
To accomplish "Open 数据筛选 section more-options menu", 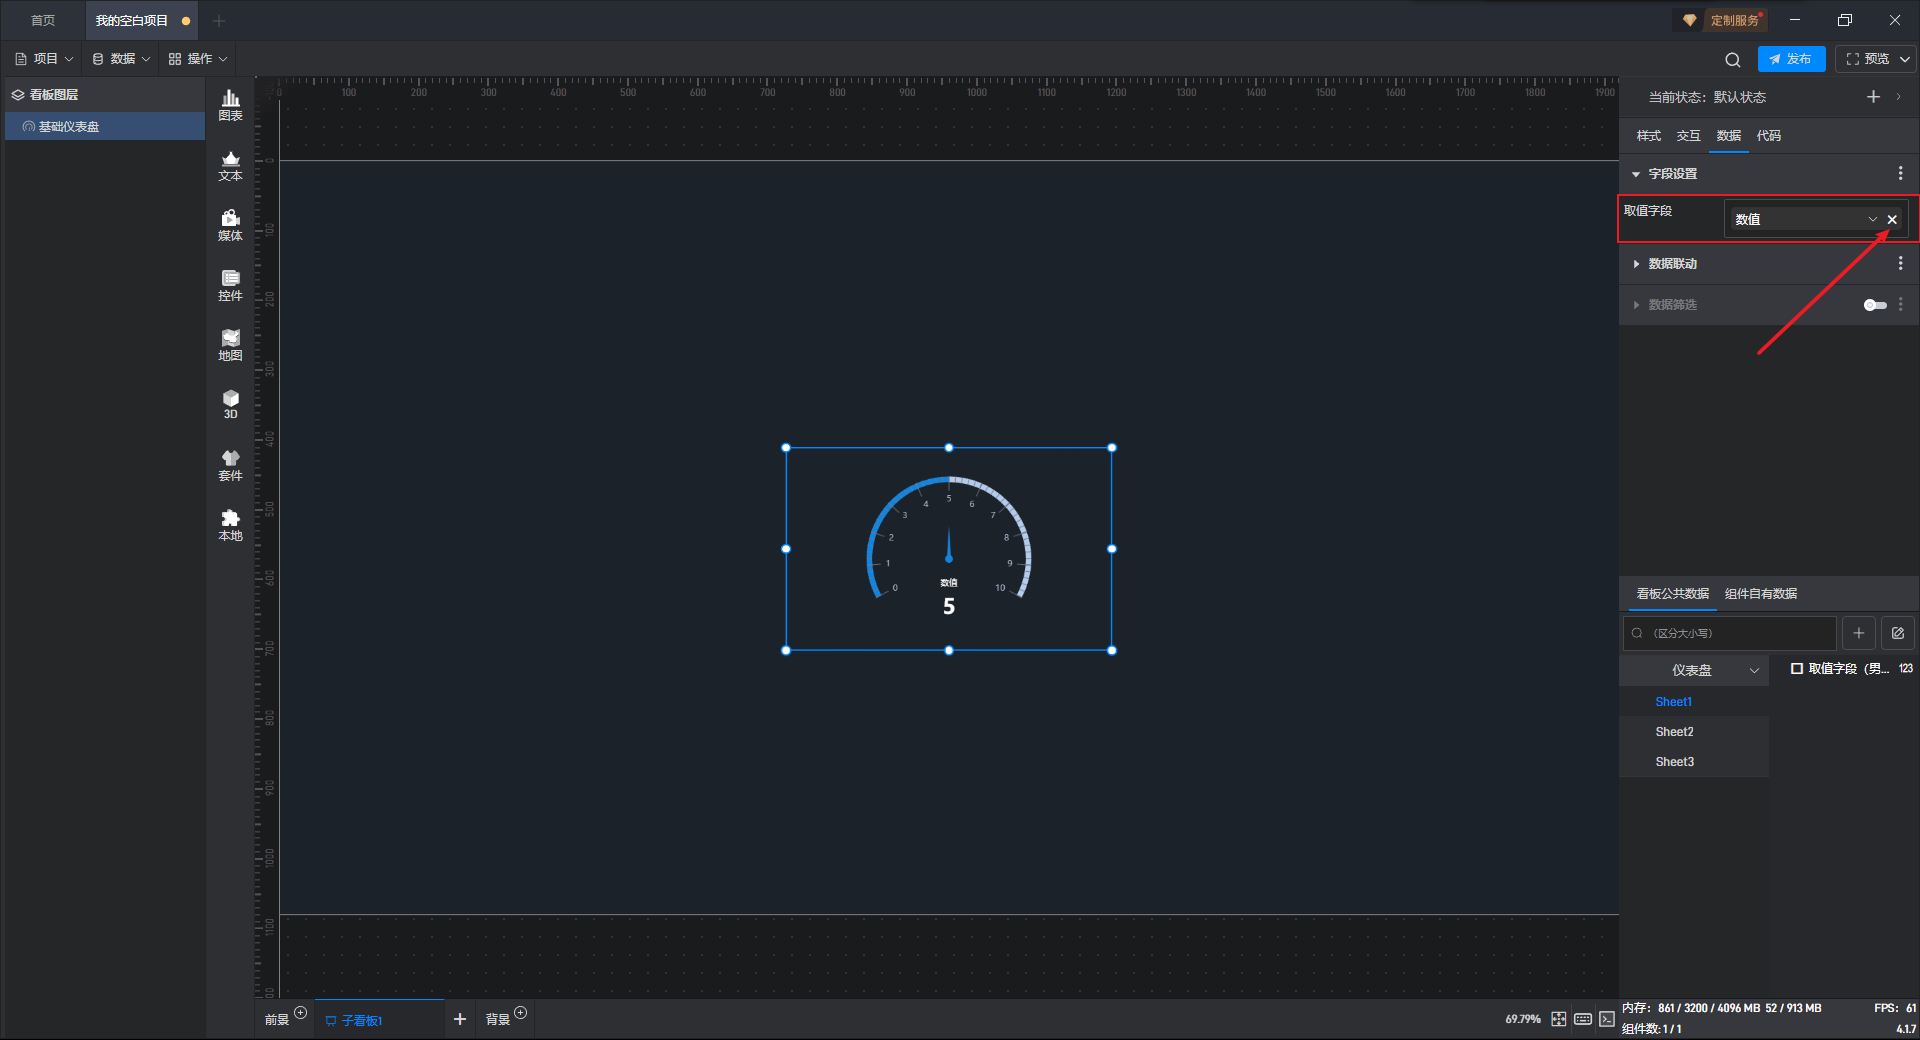I will coord(1900,304).
